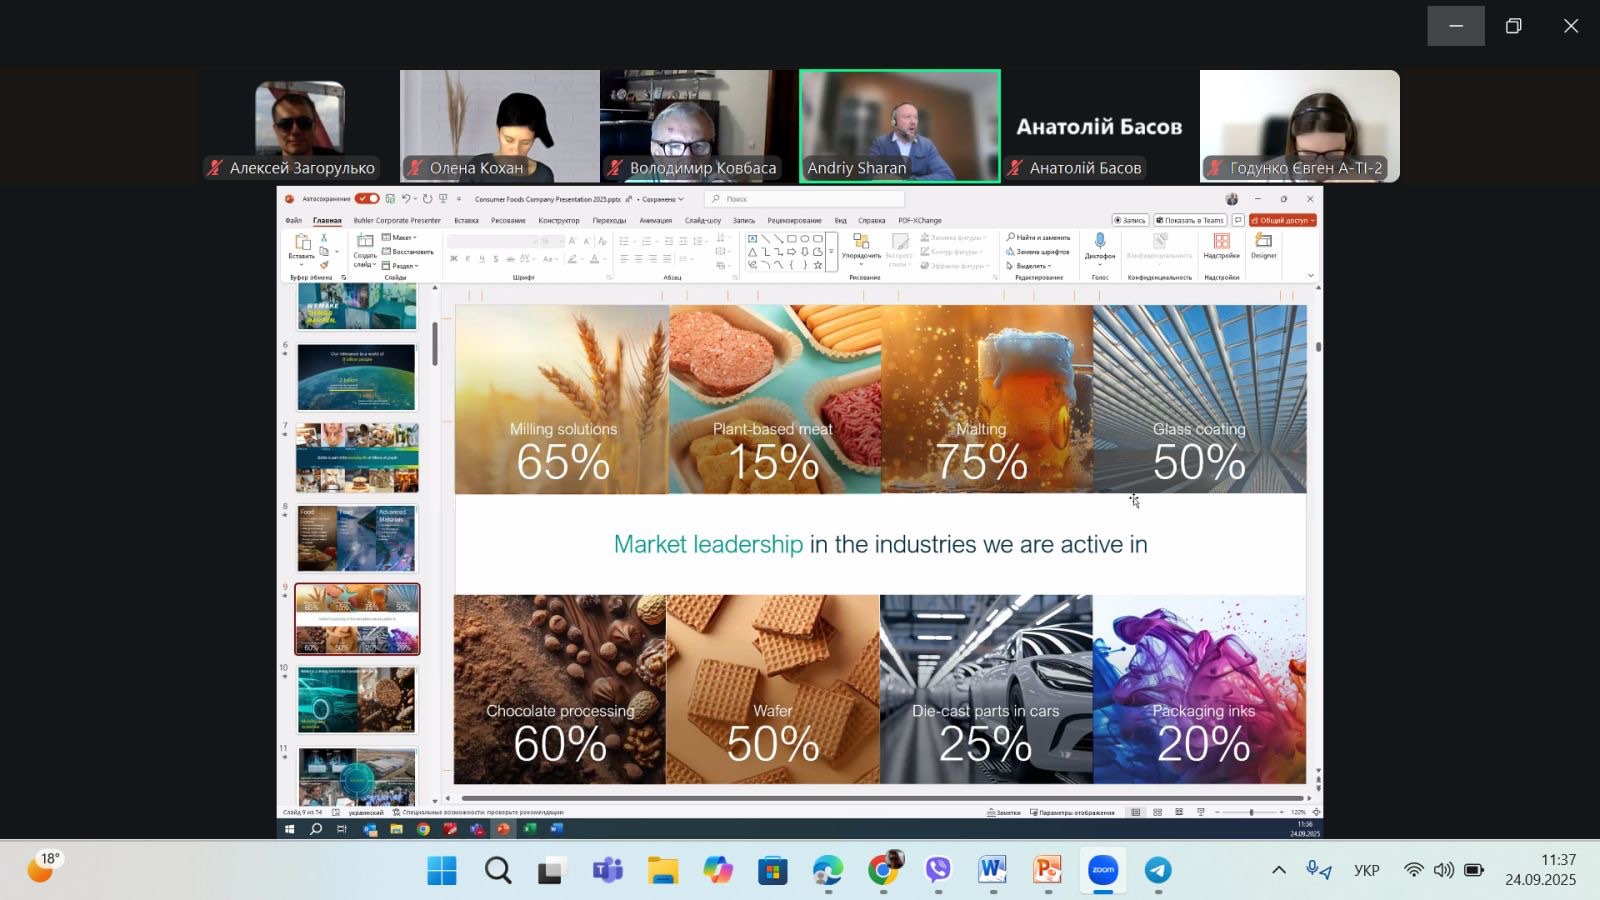Click the text highlight color pen
Viewport: 1600px width, 900px height.
[572, 259]
